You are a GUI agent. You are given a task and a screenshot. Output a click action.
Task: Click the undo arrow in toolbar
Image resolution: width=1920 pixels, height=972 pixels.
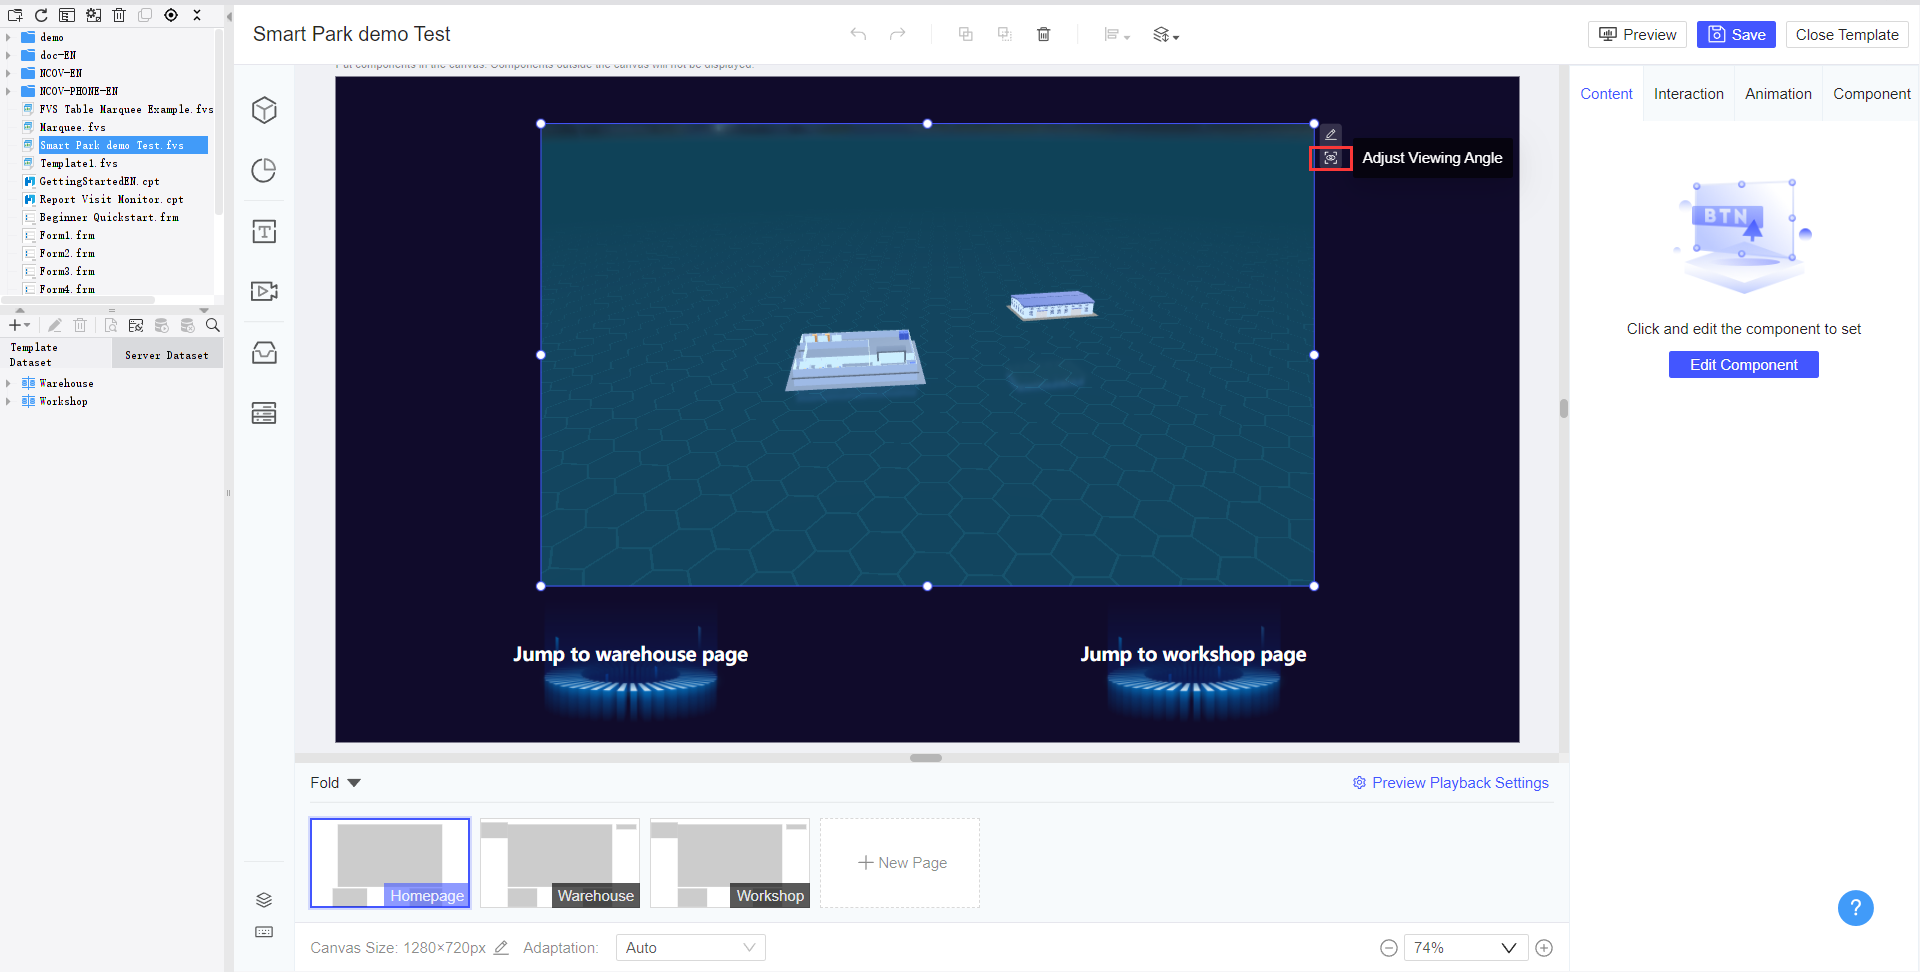pyautogui.click(x=858, y=34)
